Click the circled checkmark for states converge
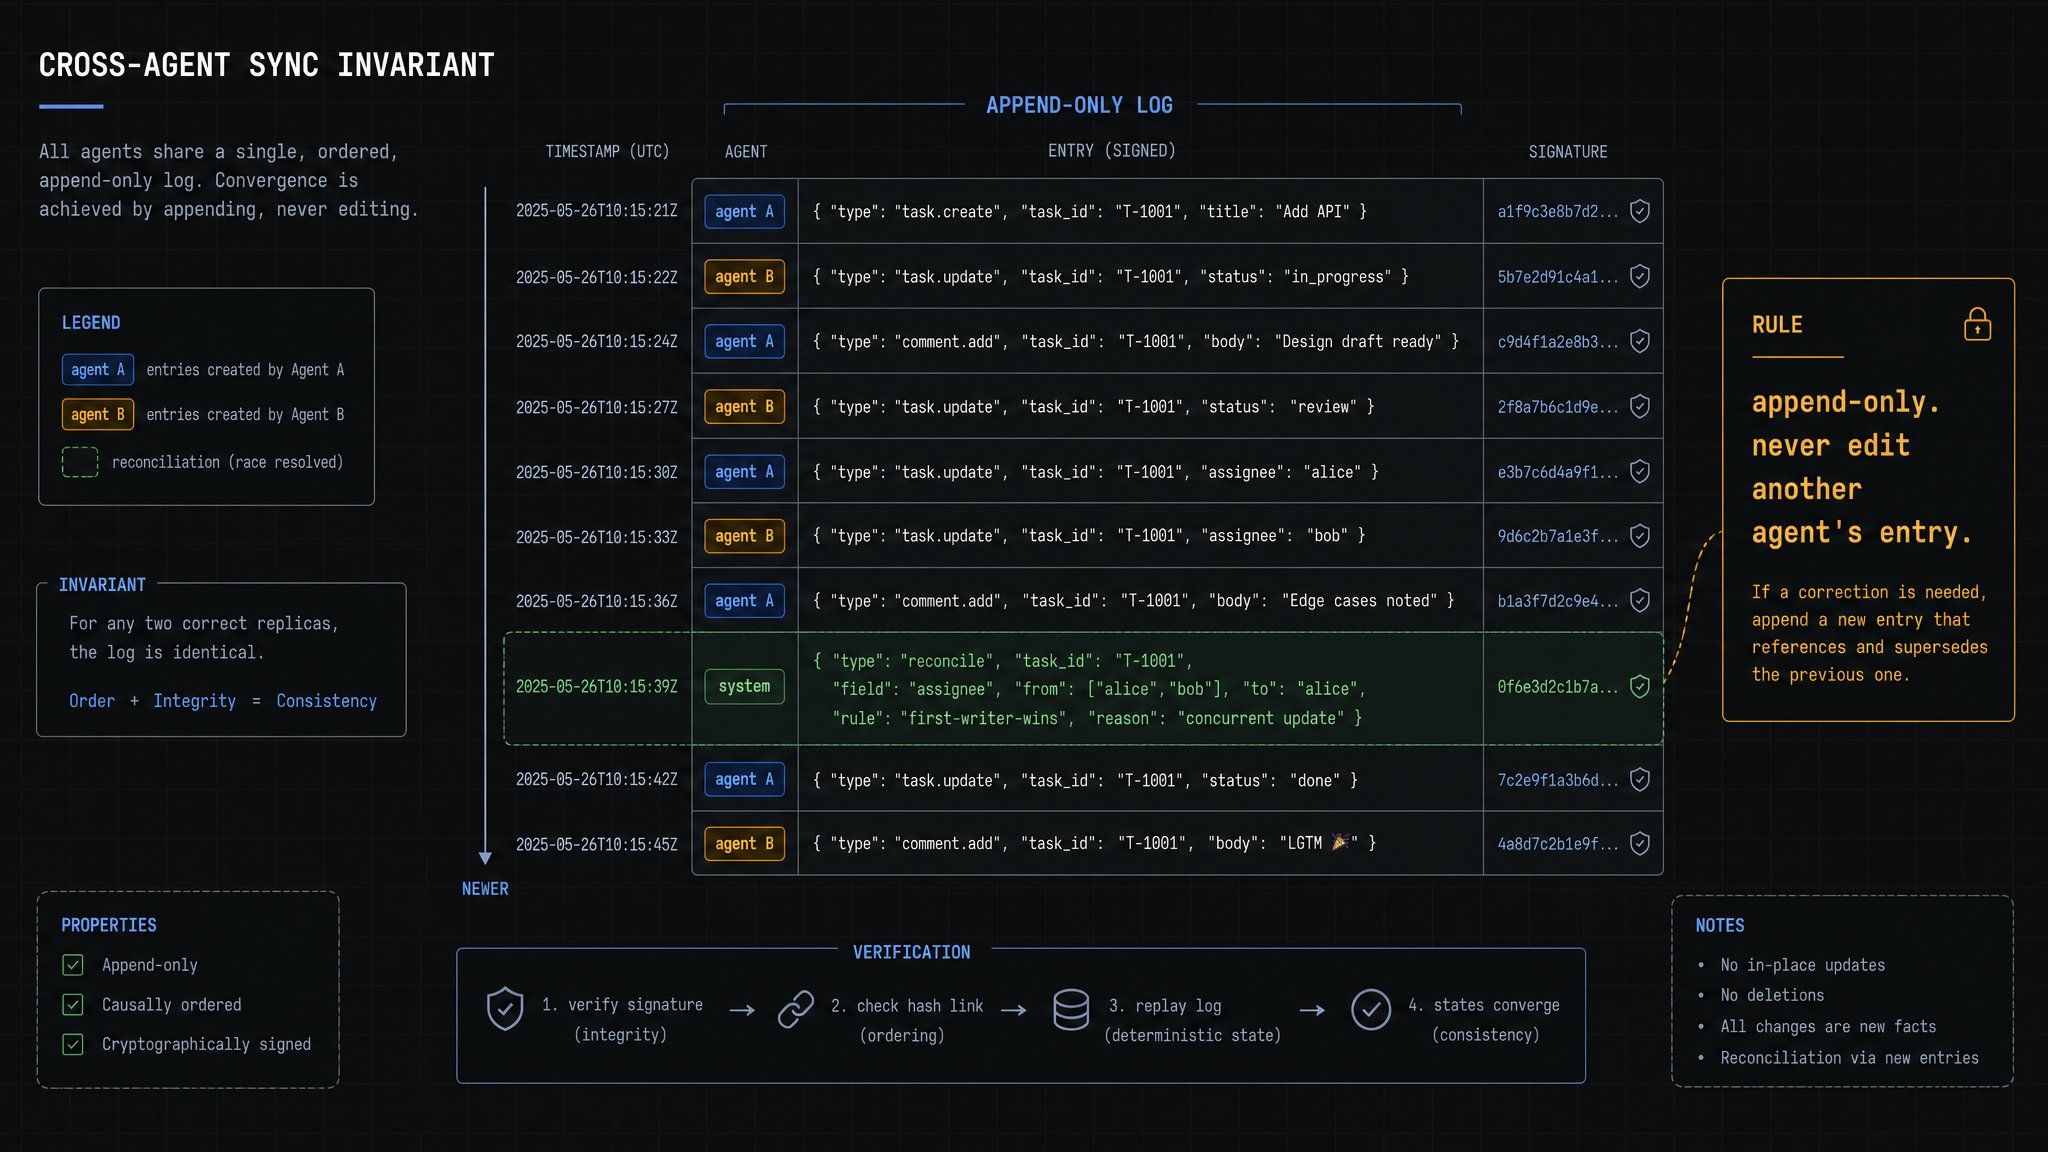 click(x=1371, y=1010)
